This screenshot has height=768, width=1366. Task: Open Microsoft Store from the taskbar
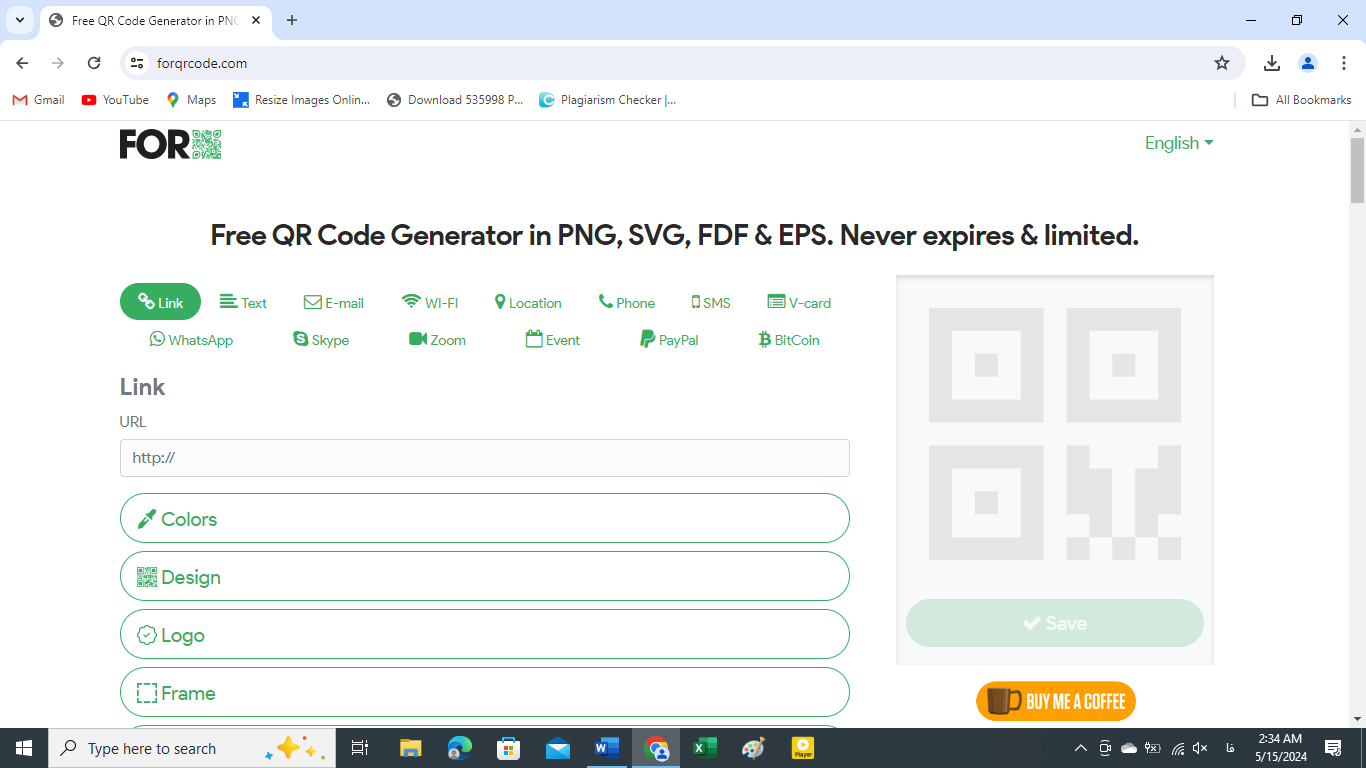508,748
